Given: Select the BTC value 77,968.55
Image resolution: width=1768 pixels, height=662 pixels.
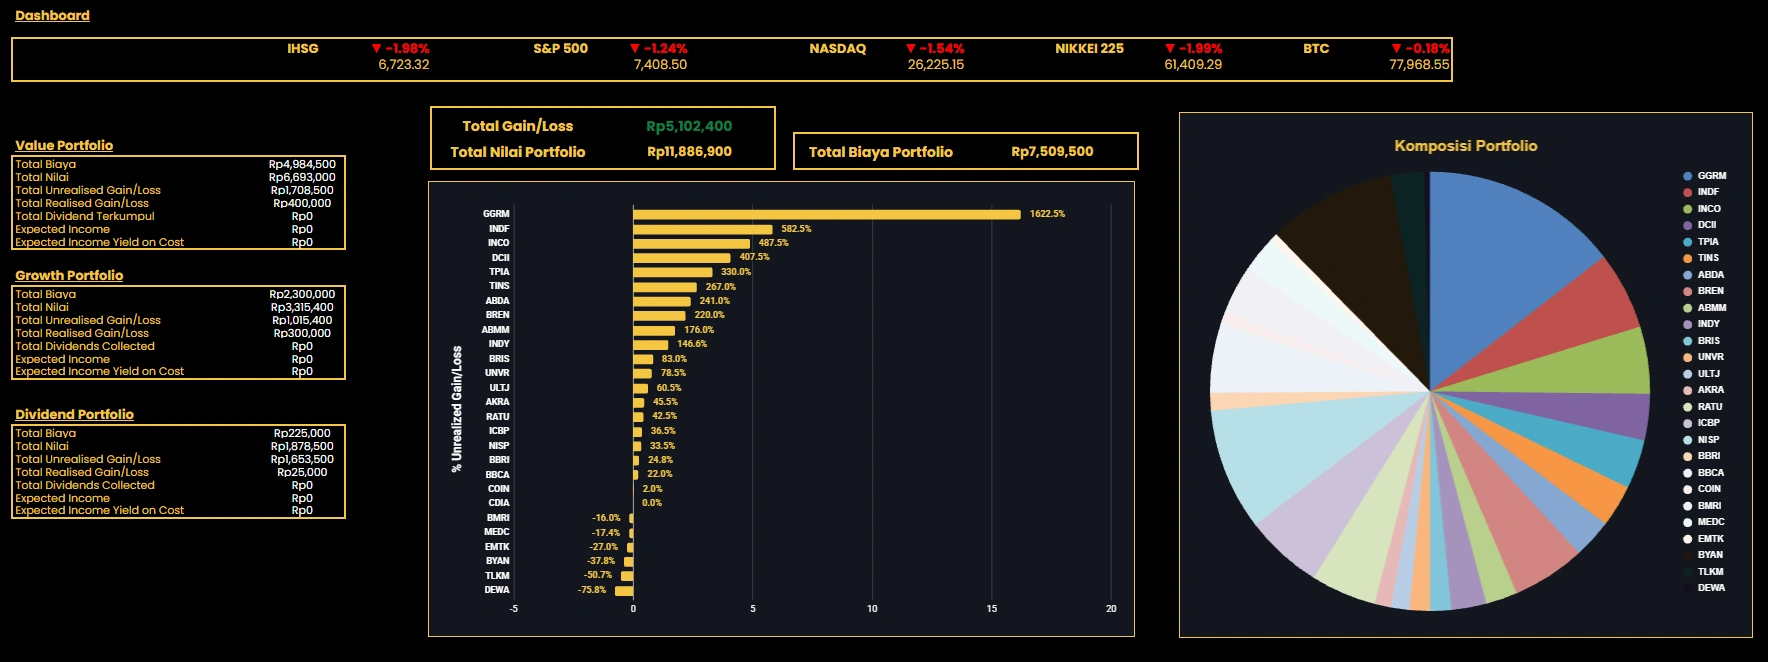Looking at the screenshot, I should (x=1419, y=64).
